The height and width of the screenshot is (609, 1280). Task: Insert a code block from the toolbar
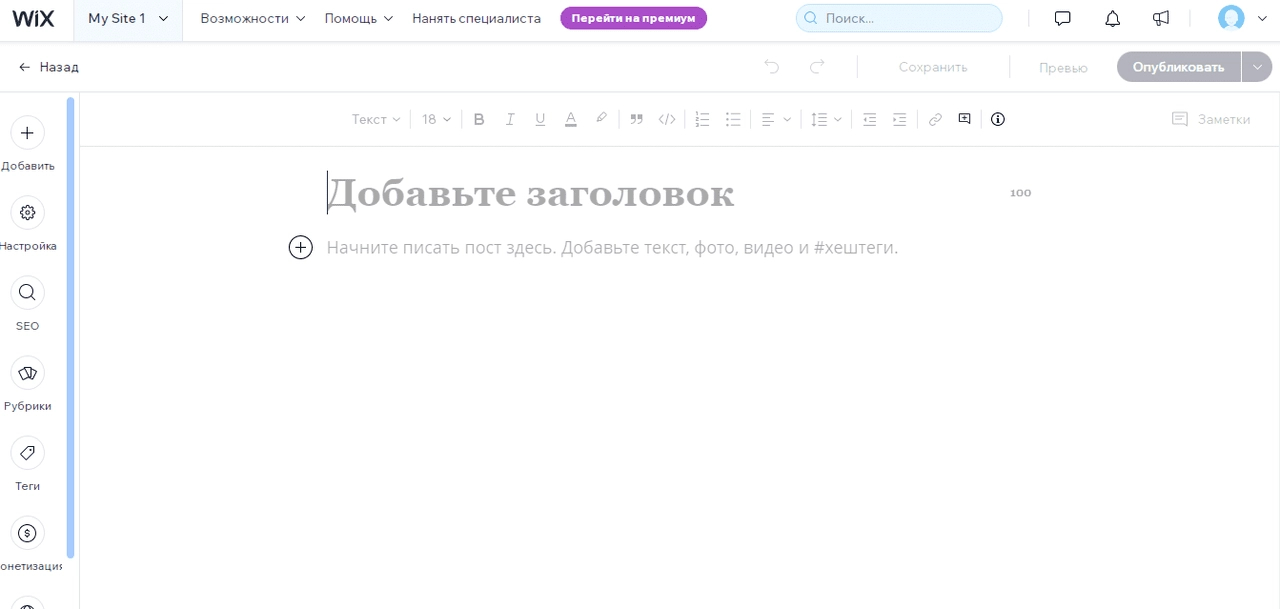click(667, 119)
